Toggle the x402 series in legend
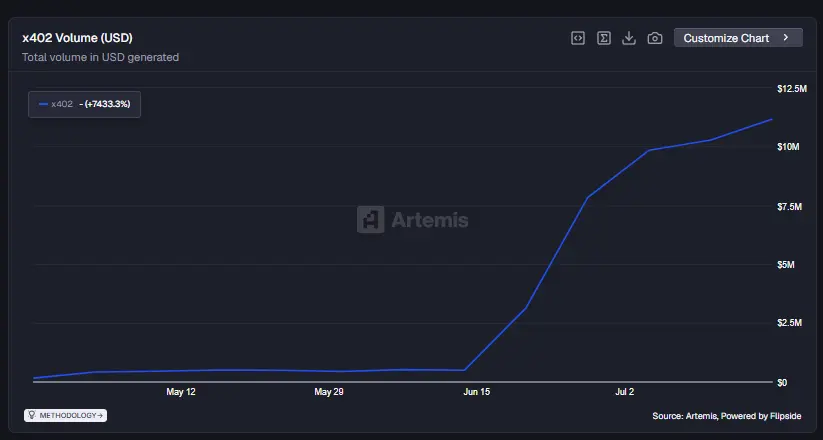823x440 pixels. click(85, 104)
